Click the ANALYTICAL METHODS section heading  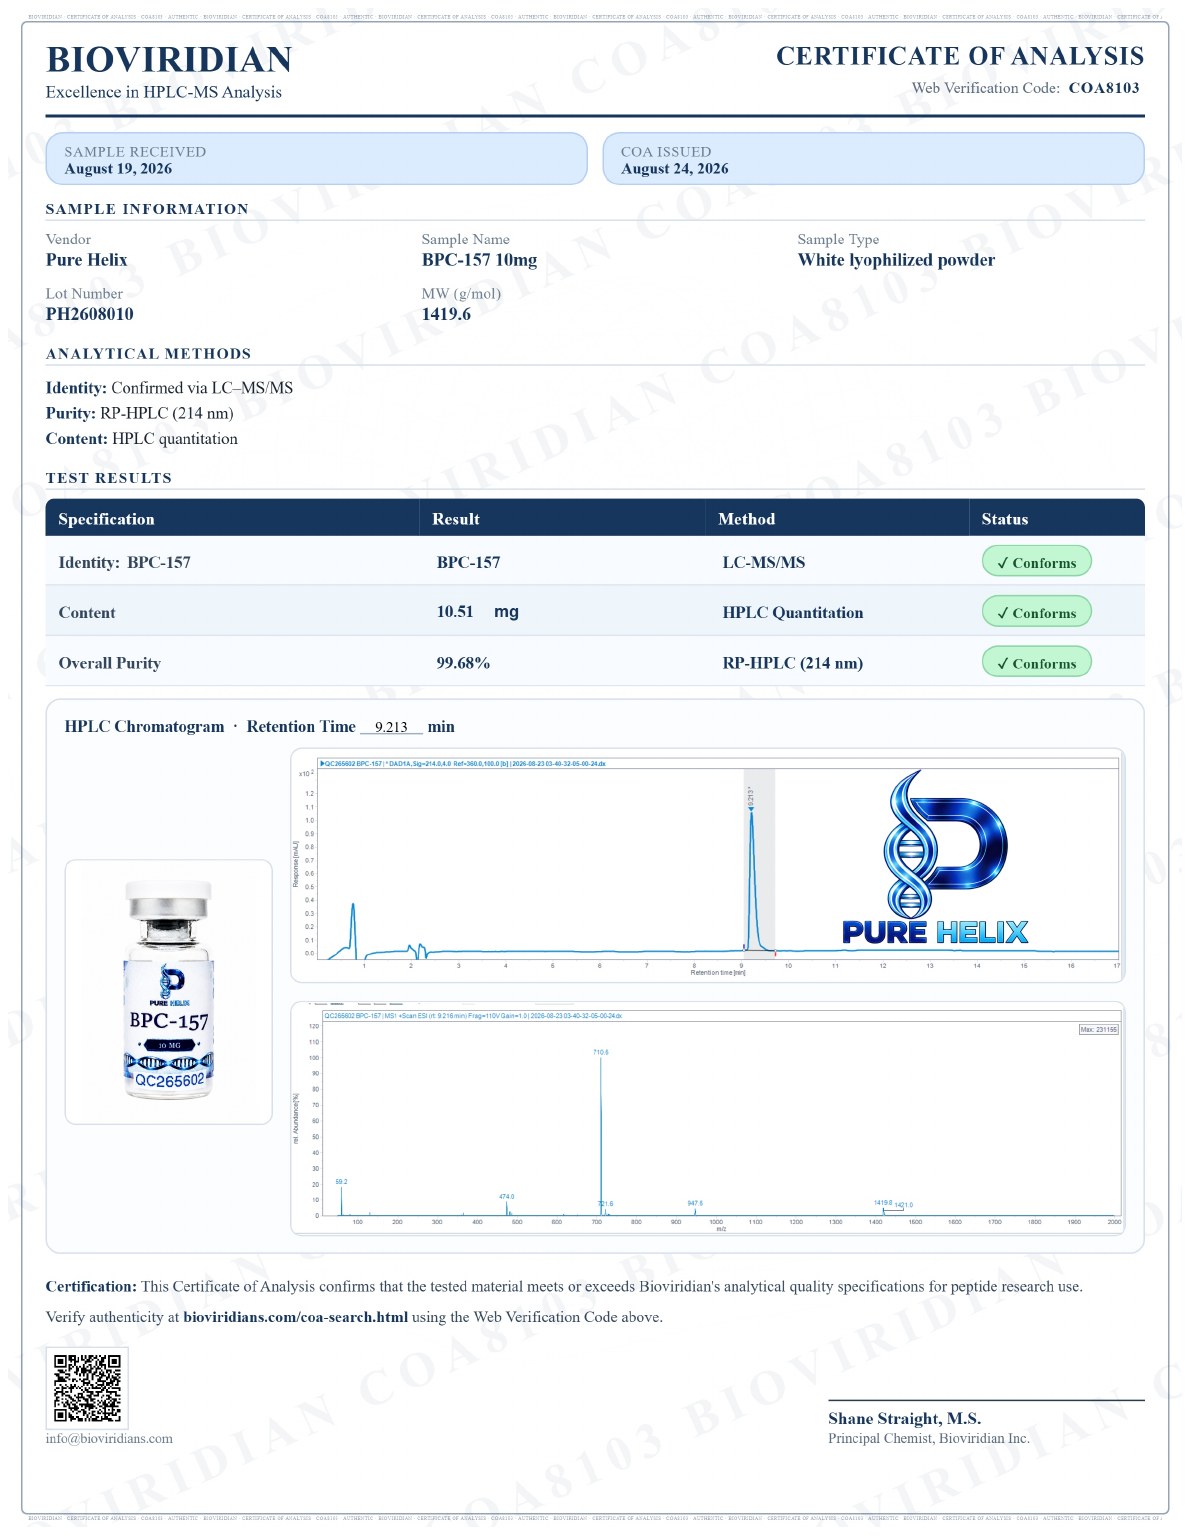[x=149, y=356]
